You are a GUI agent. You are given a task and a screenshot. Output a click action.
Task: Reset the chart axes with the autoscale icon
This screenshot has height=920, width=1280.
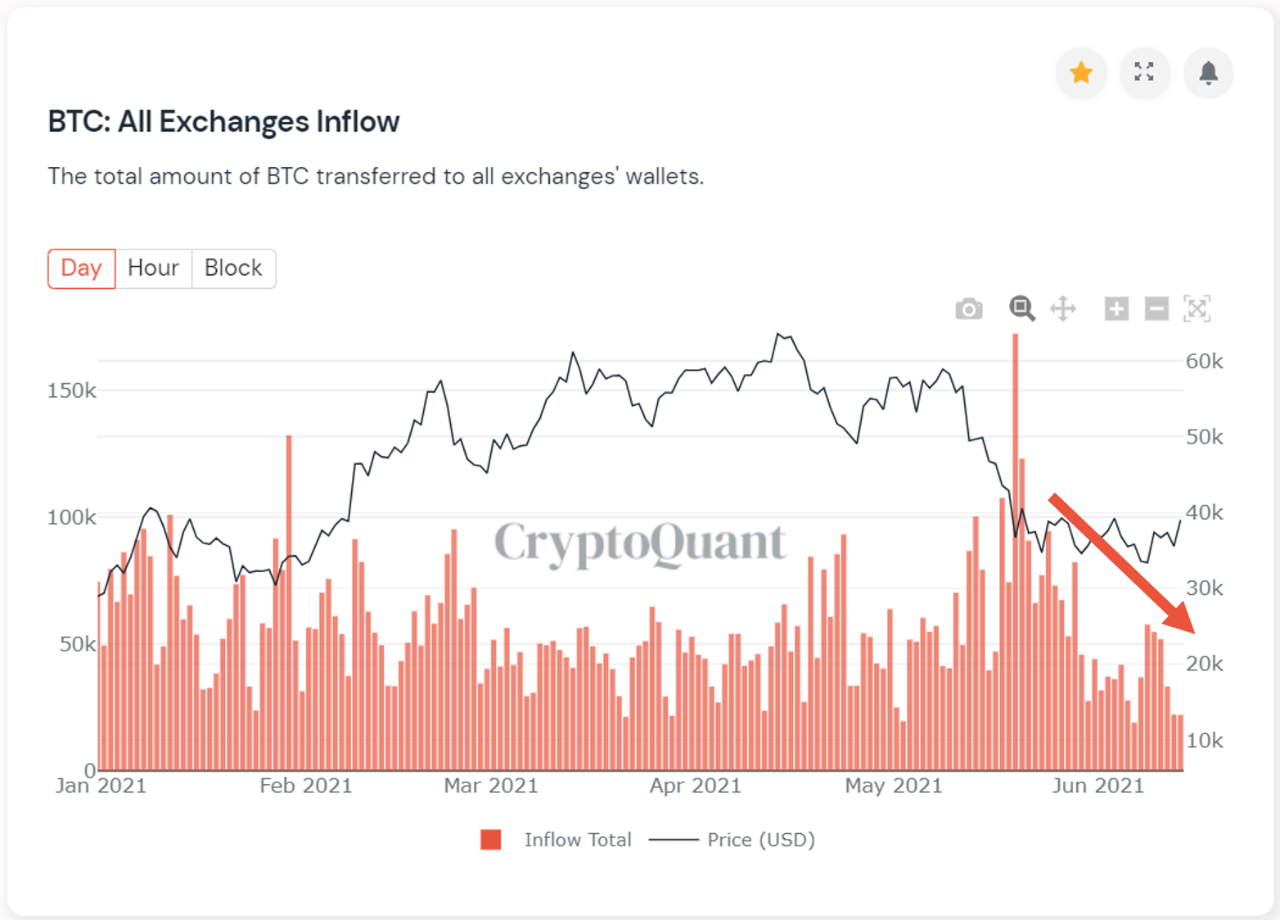click(x=1198, y=308)
